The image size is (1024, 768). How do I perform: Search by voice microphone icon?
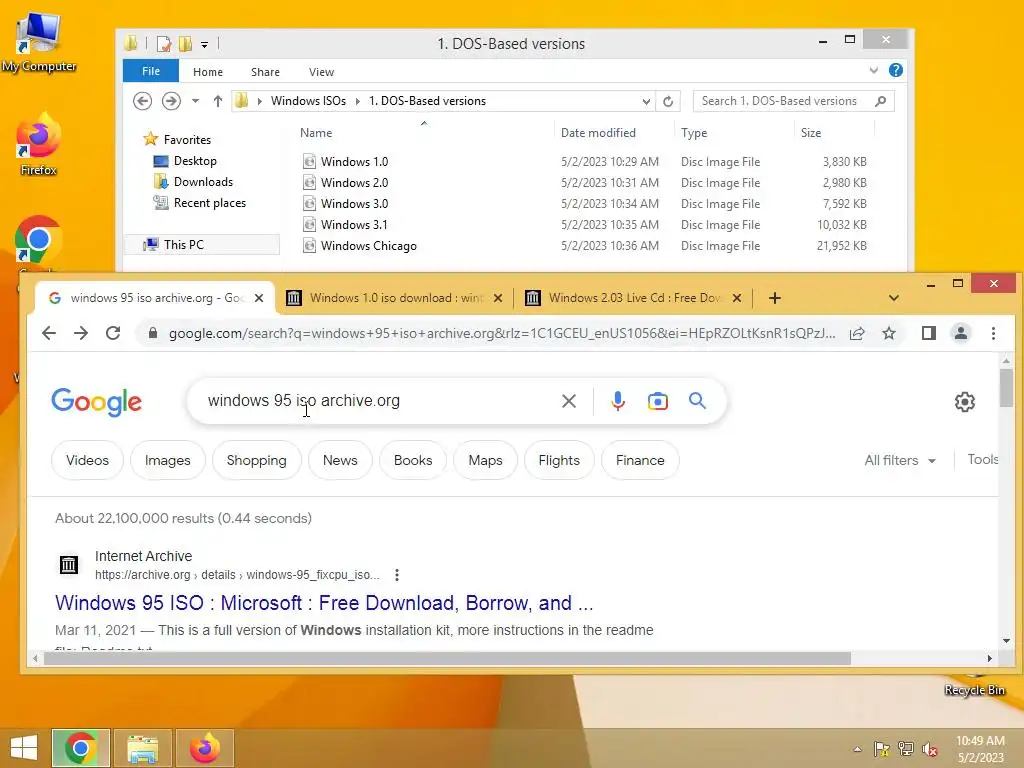point(618,400)
